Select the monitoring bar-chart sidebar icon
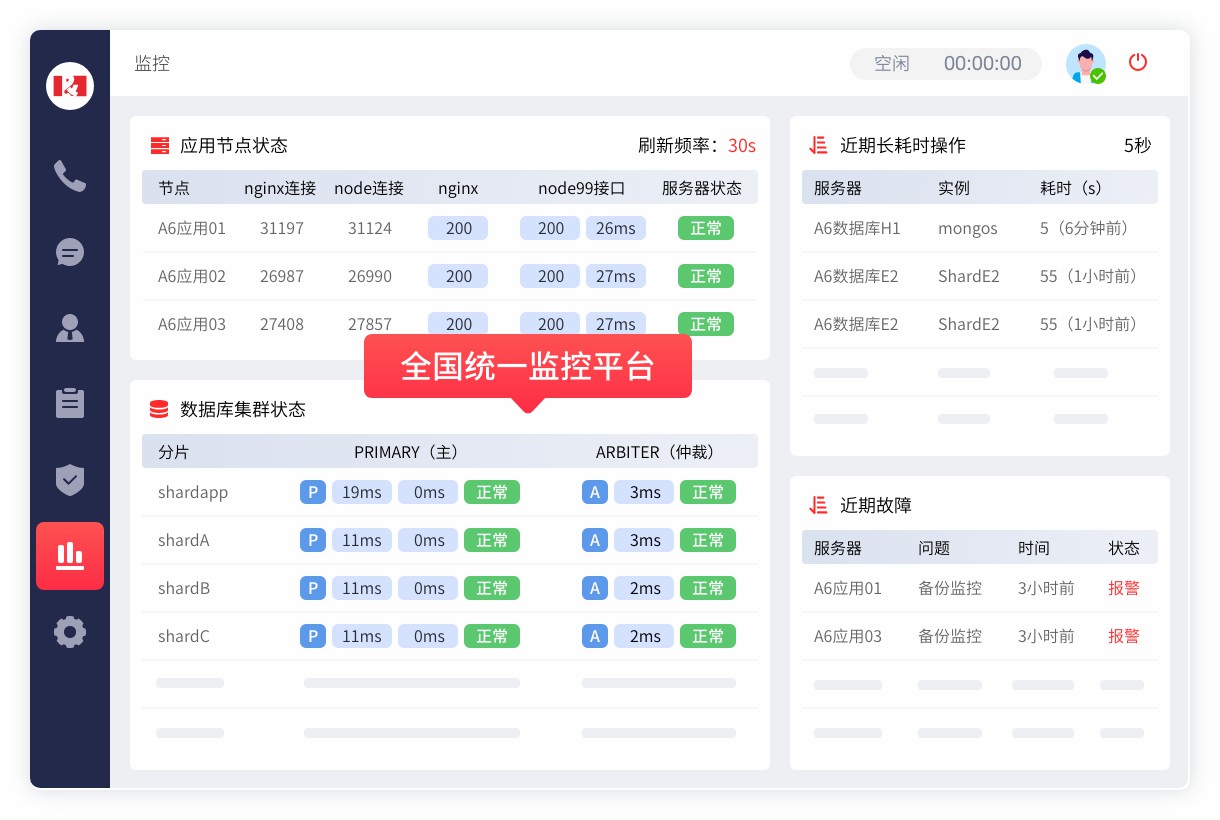The image size is (1220, 820). point(69,556)
